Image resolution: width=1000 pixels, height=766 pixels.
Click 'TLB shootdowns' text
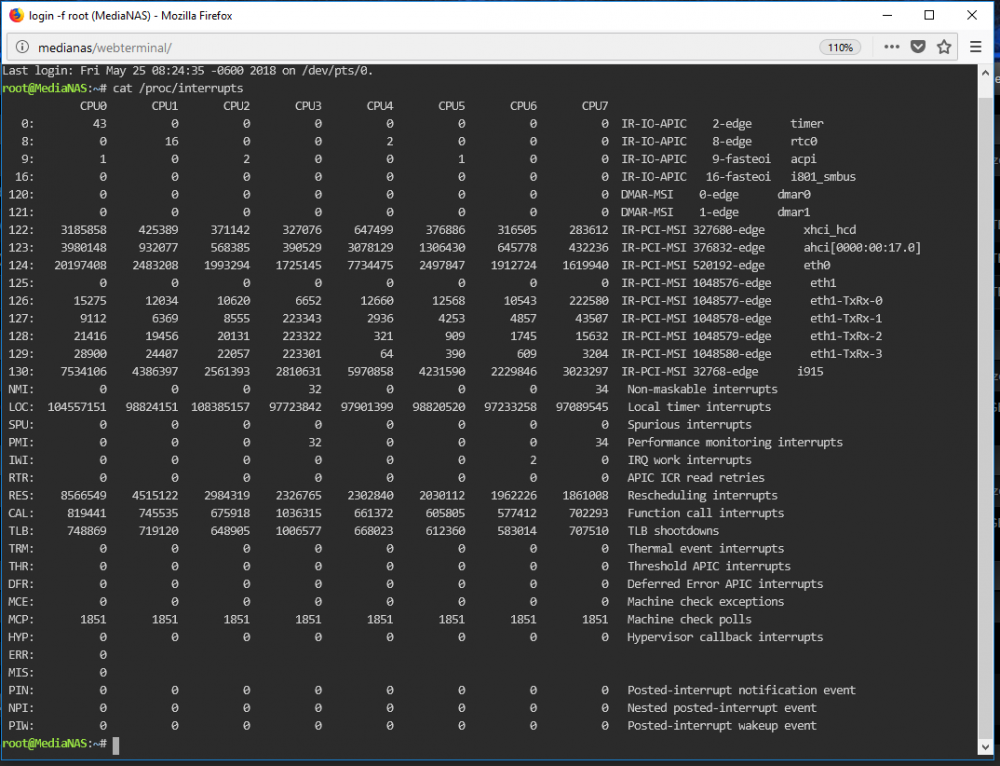[x=673, y=531]
